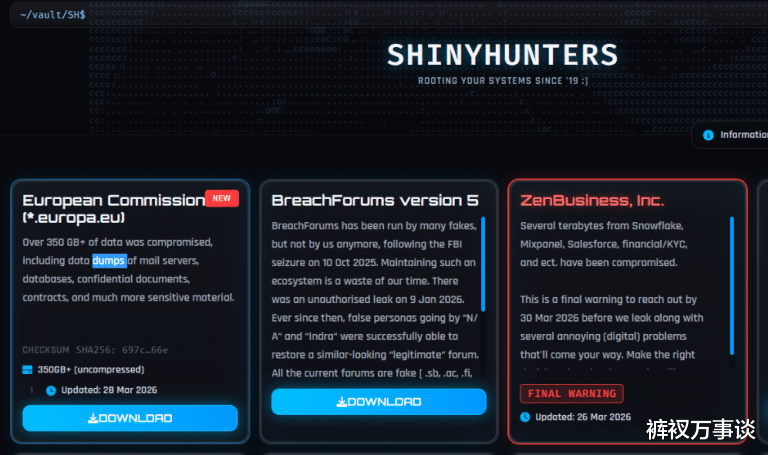The image size is (768, 455).
Task: Open the Information tab button
Action: click(x=730, y=135)
